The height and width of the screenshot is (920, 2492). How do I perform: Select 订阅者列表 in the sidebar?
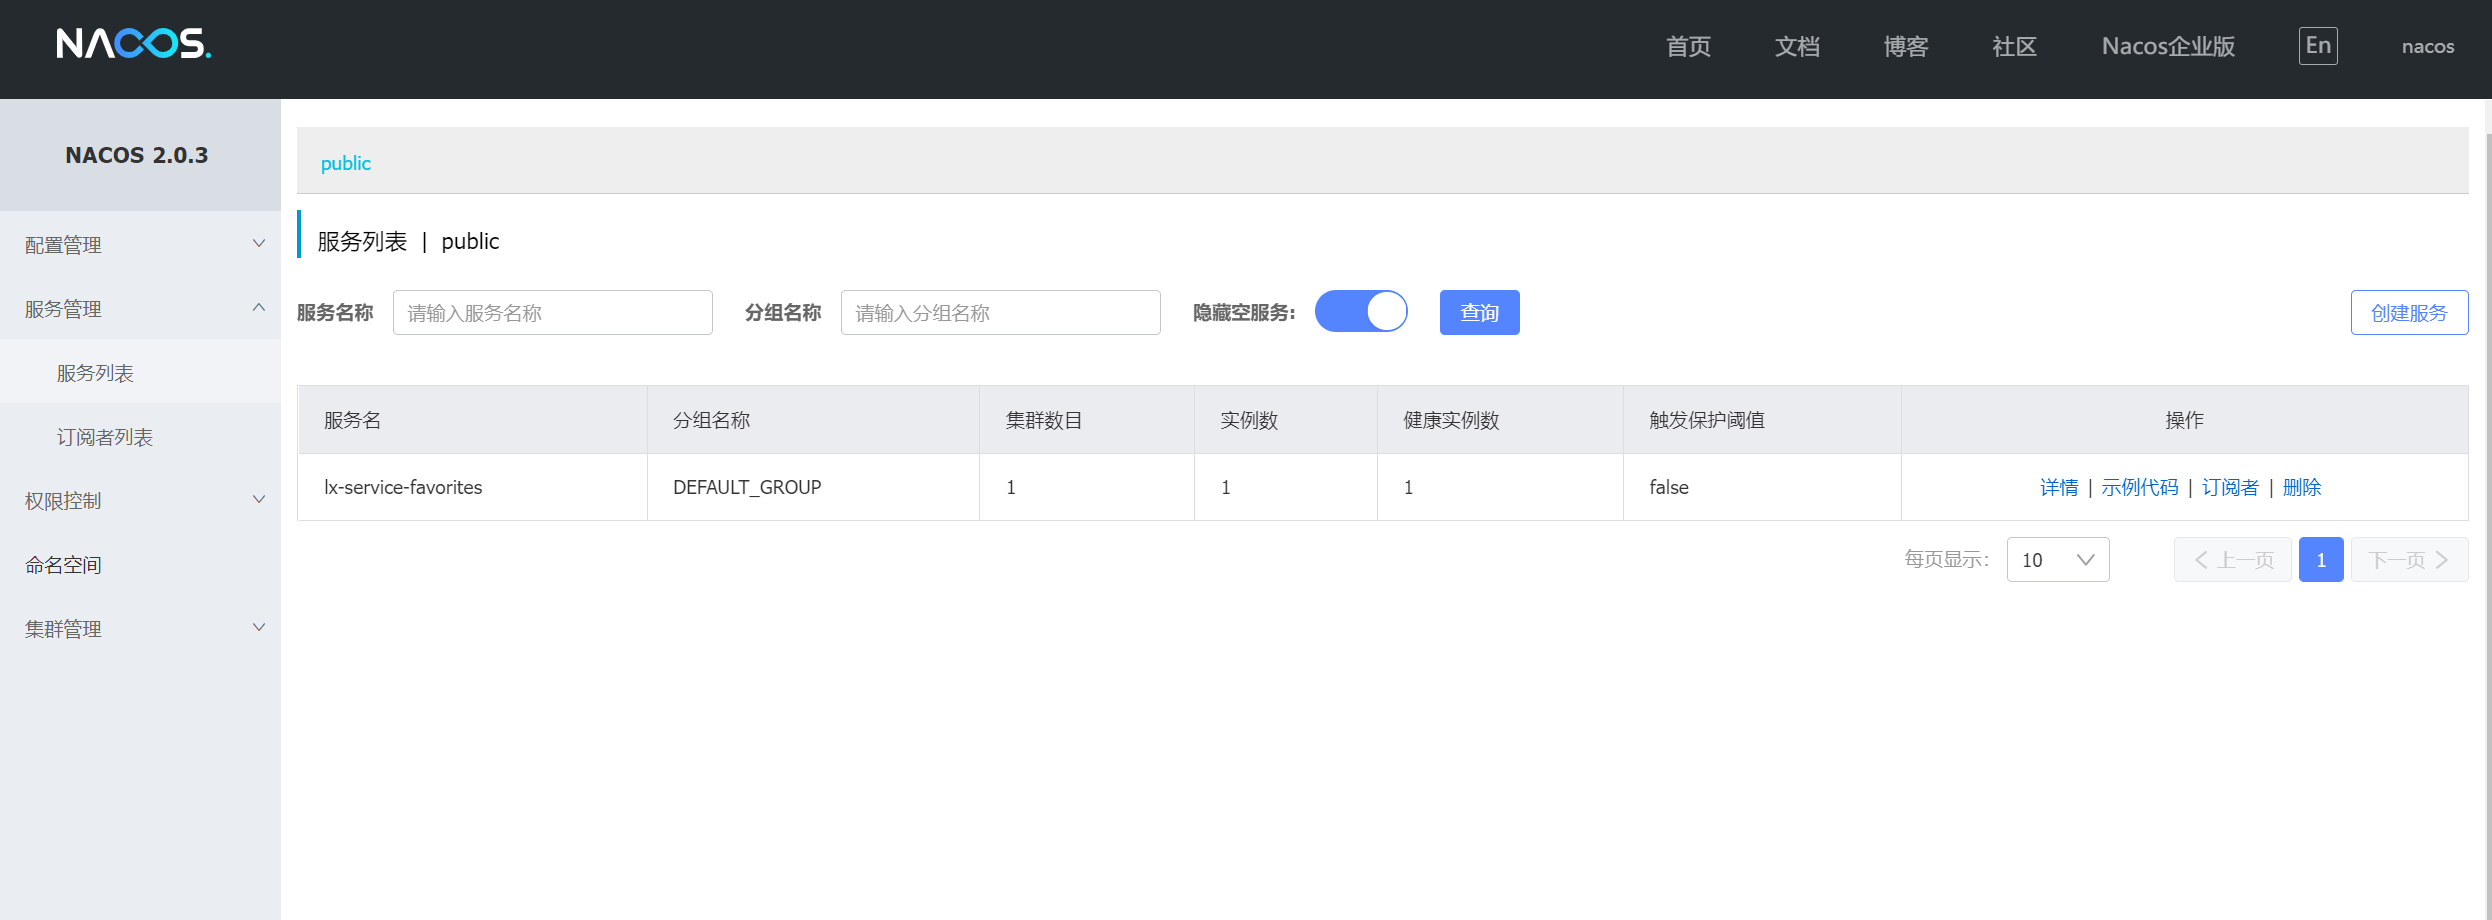(x=140, y=436)
